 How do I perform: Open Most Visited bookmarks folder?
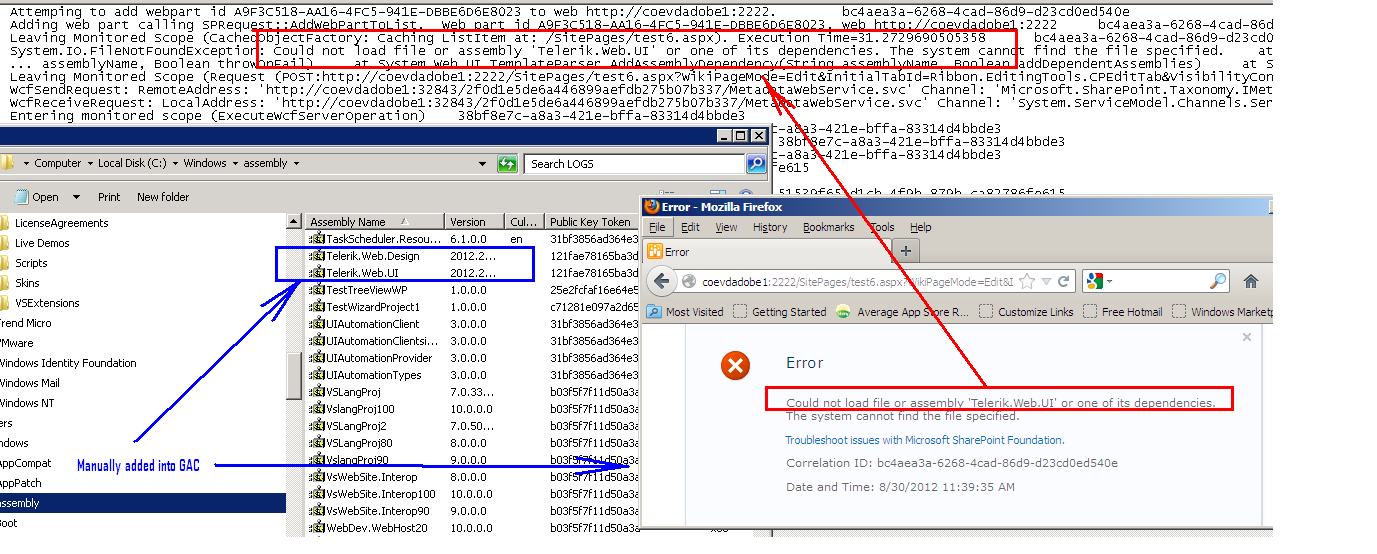(685, 312)
